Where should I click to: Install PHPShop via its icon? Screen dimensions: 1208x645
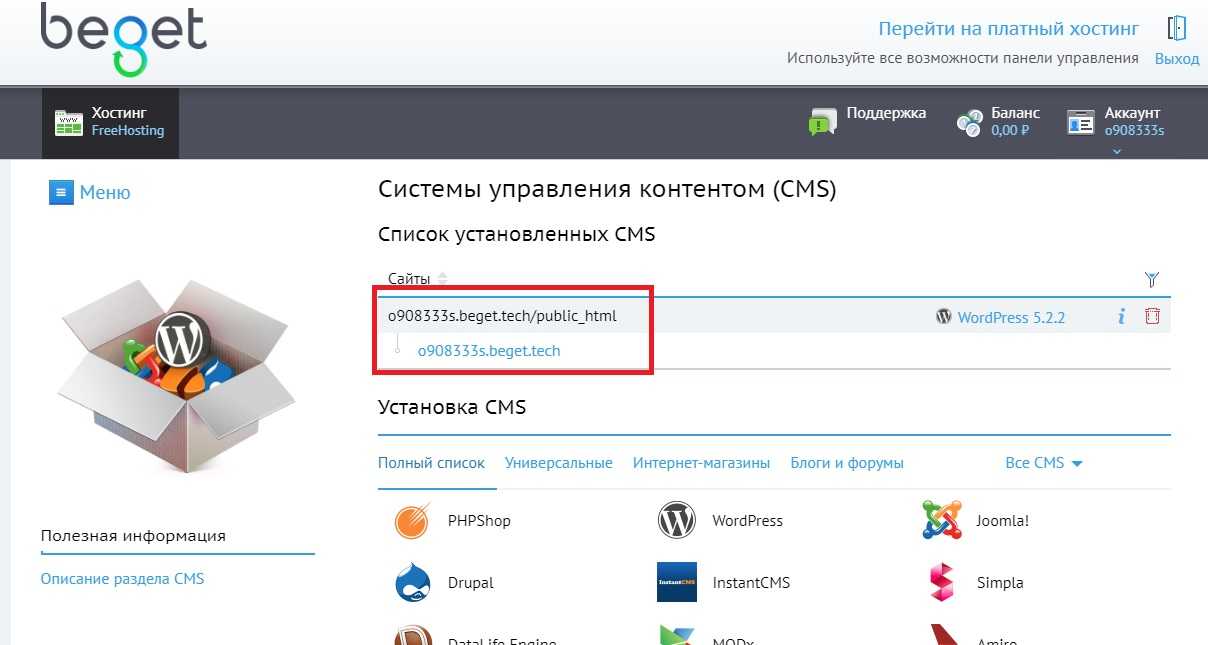point(411,521)
